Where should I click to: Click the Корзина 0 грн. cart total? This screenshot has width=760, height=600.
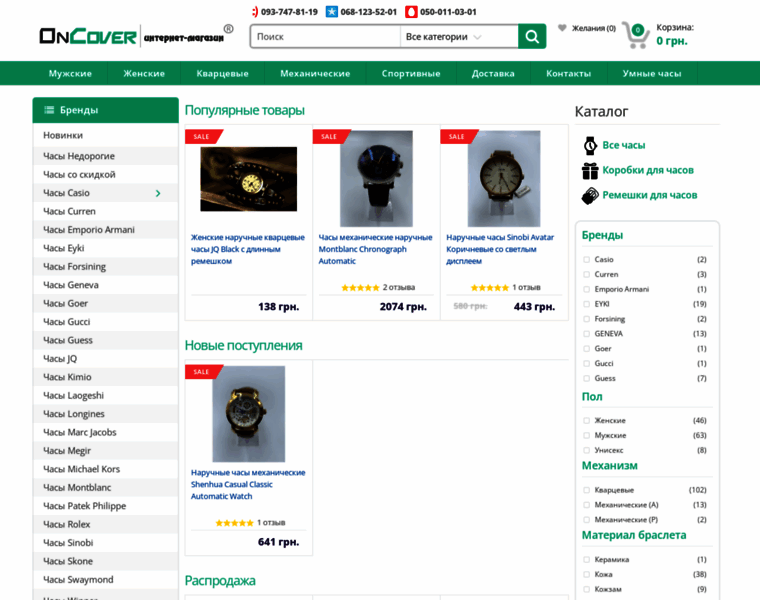[x=674, y=34]
